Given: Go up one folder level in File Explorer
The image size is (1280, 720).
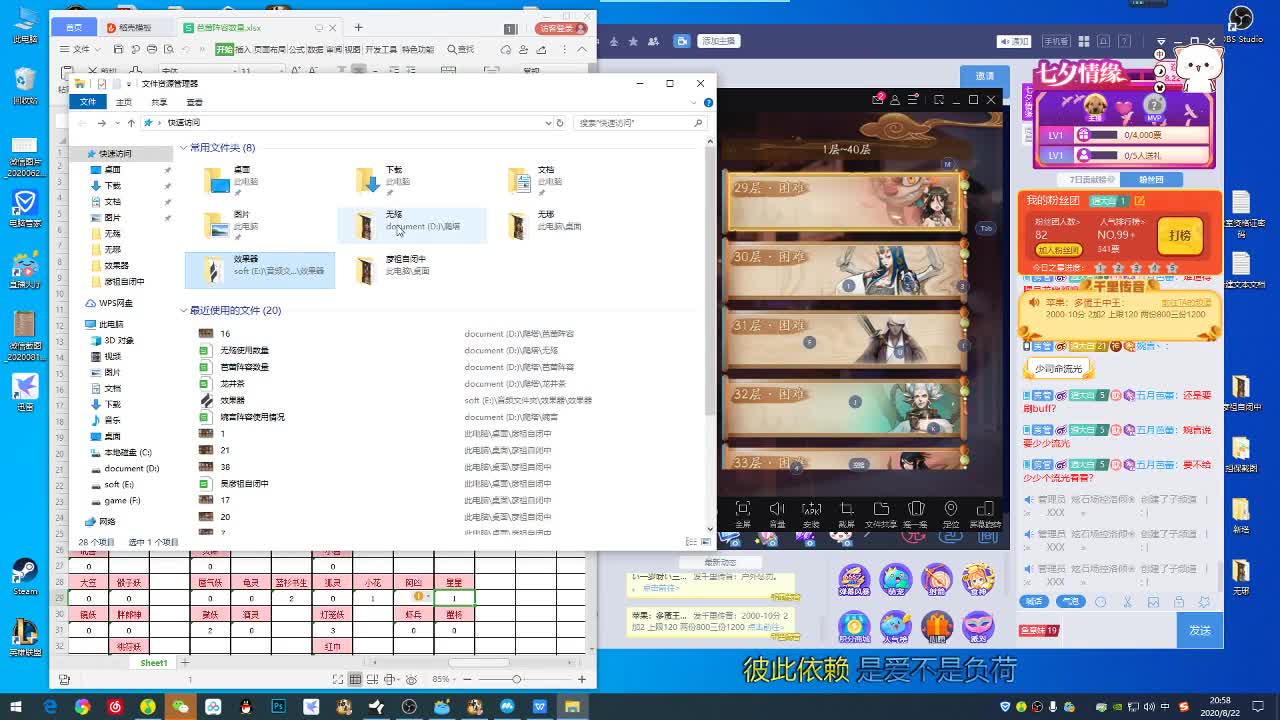Looking at the screenshot, I should click(x=131, y=123).
